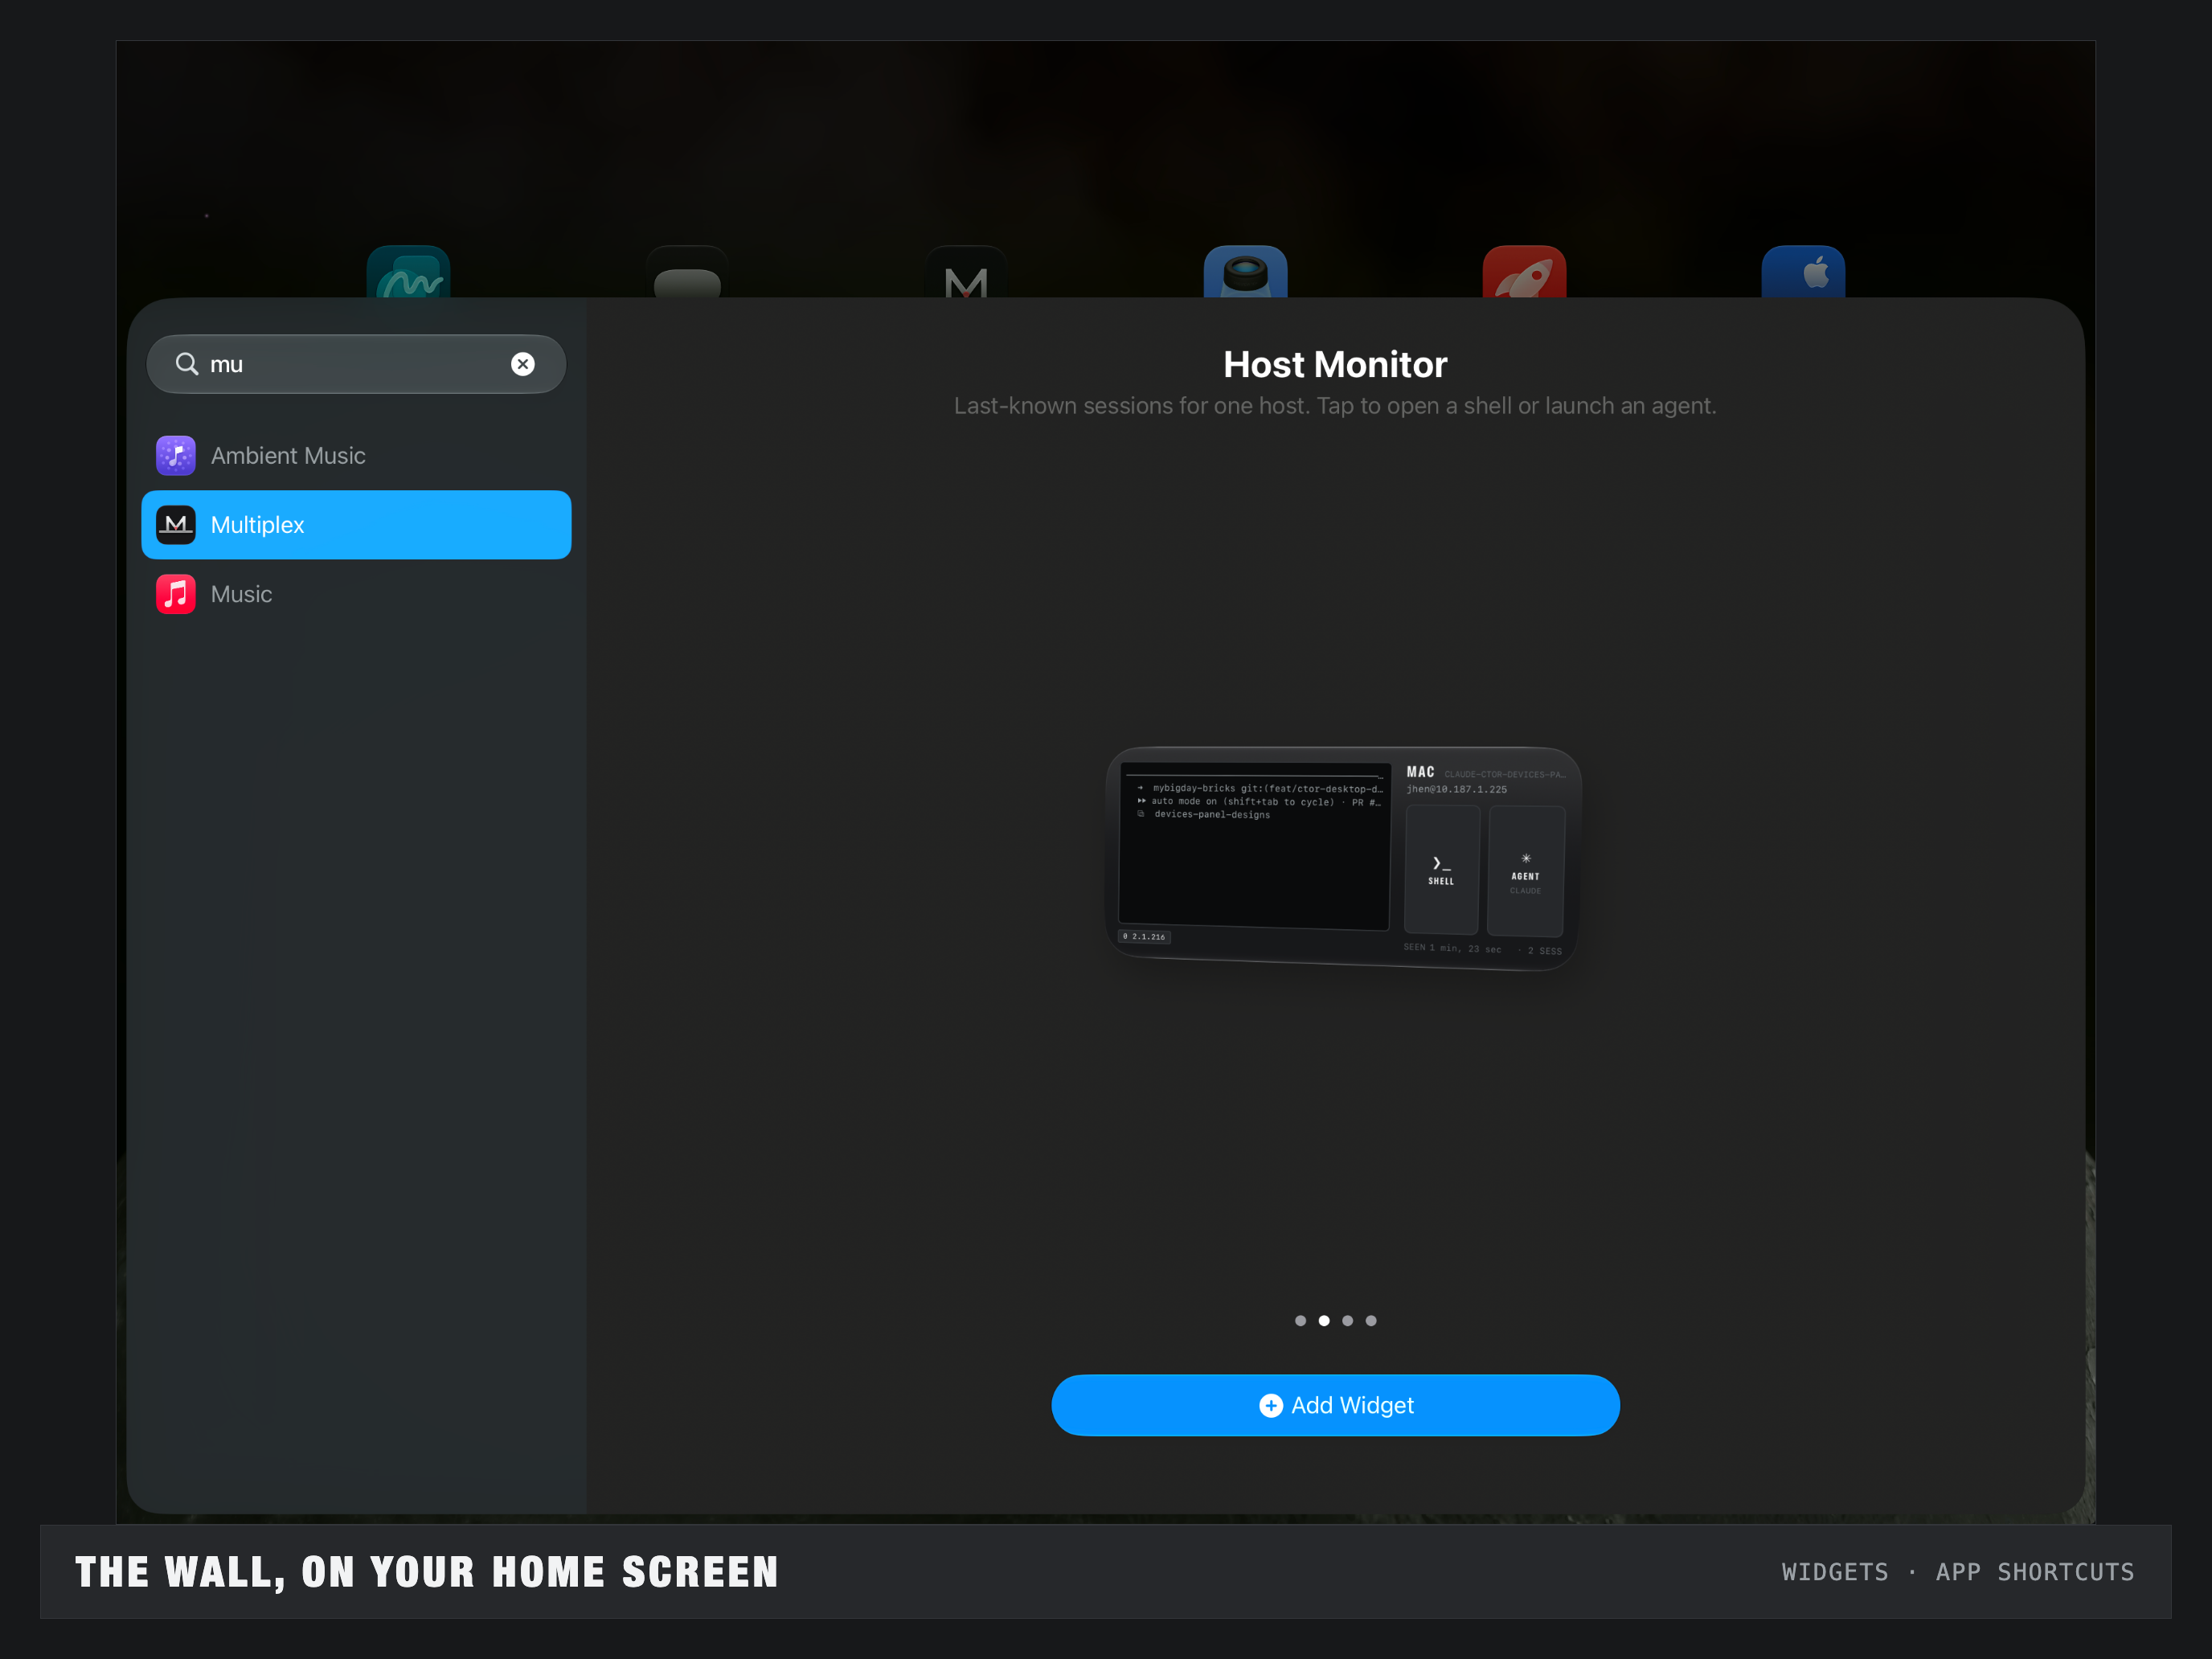Open teal scribble app on home screen
The height and width of the screenshot is (1659, 2212).
408,272
